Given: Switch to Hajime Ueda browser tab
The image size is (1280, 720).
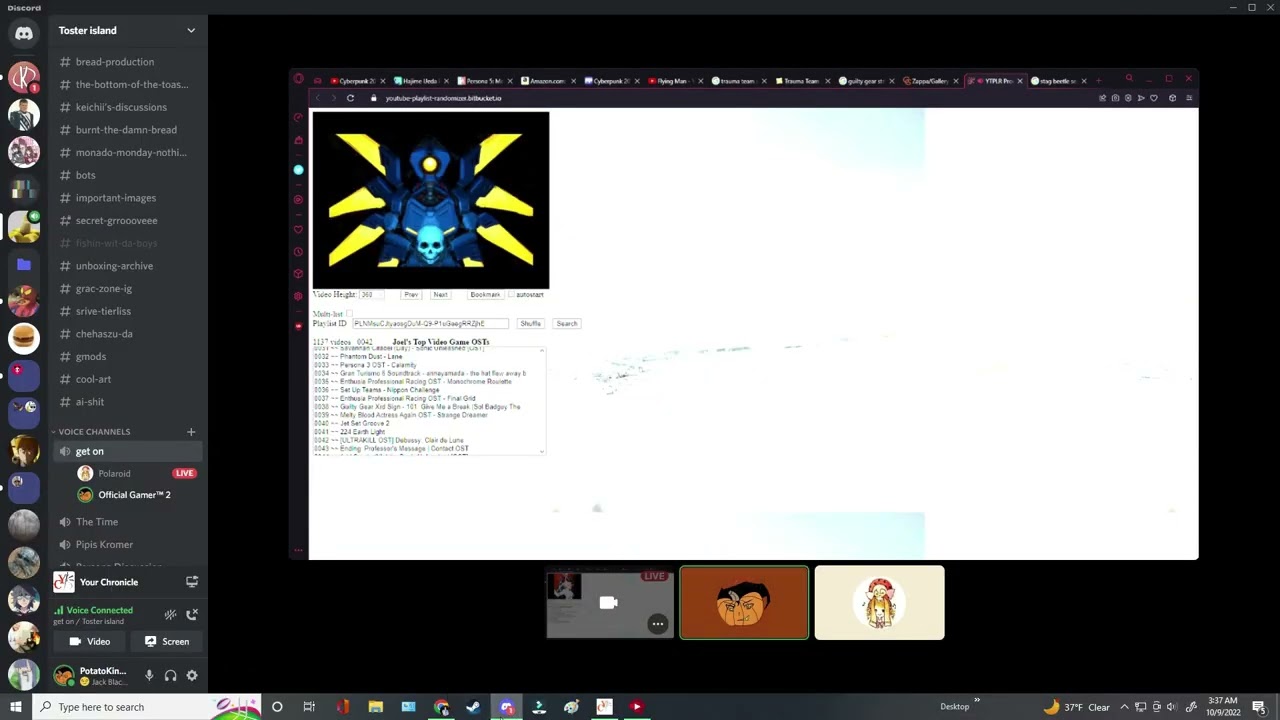Looking at the screenshot, I should click(x=421, y=81).
